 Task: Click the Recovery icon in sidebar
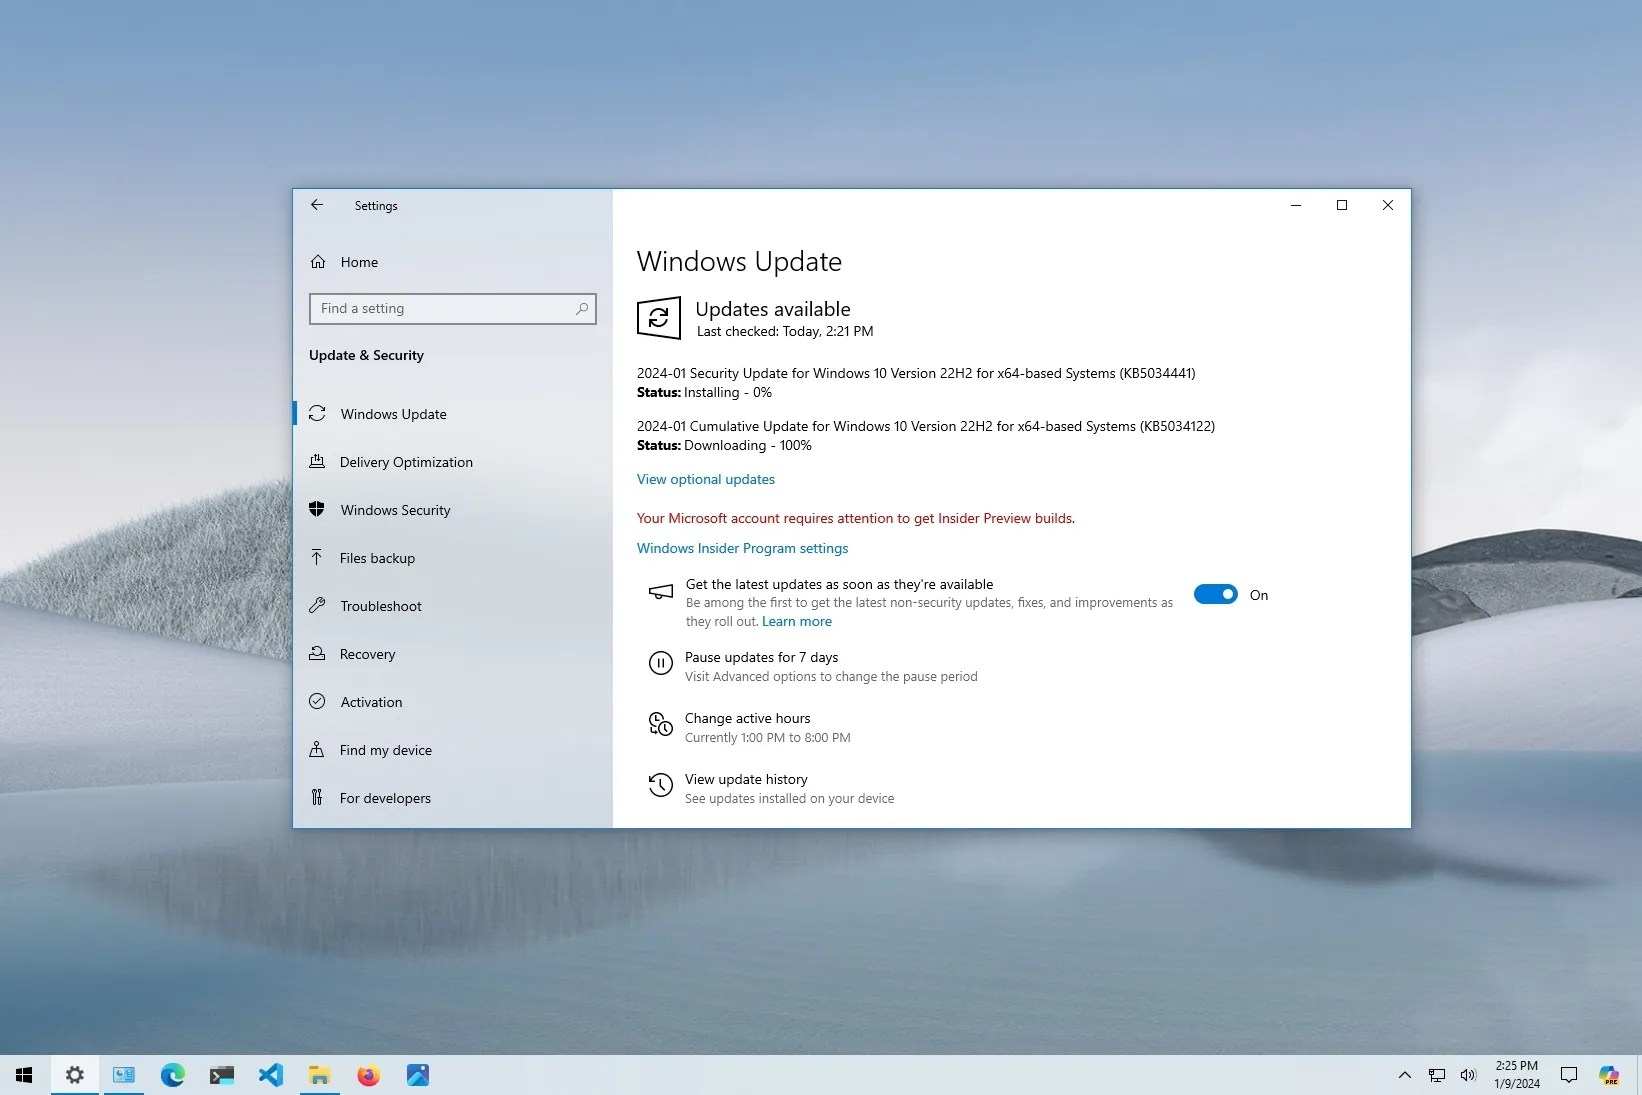pos(317,653)
